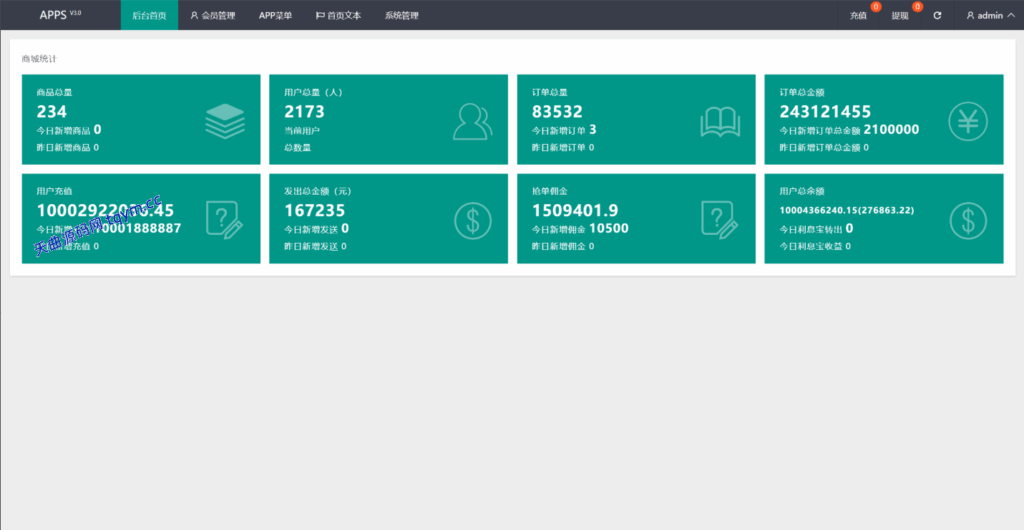The image size is (1024, 530).
Task: Click the 抢单佣金 card title
Action: 550,191
